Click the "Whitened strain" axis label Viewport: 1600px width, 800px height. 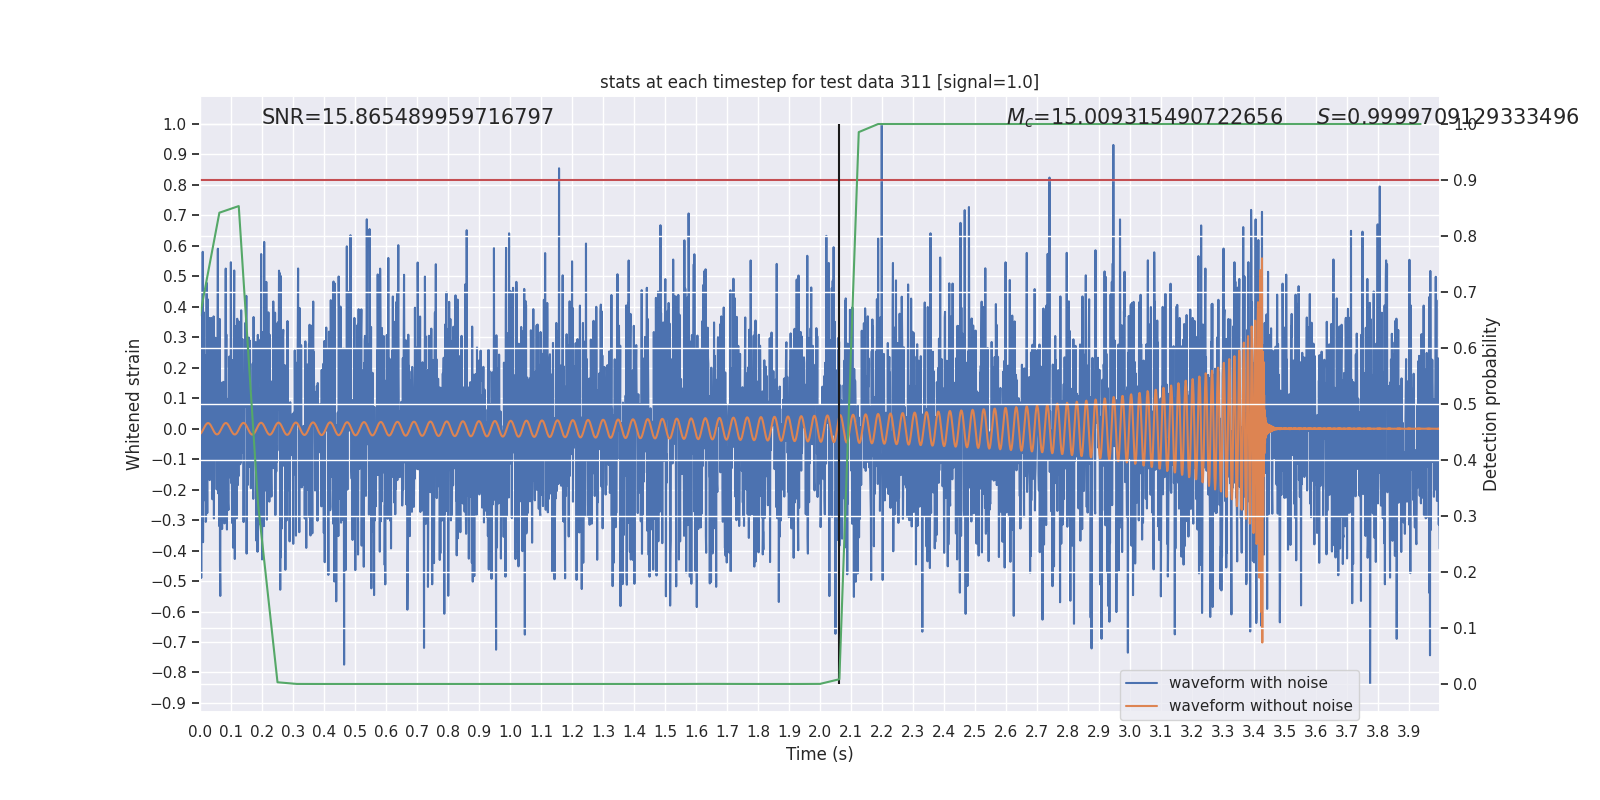[x=134, y=404]
